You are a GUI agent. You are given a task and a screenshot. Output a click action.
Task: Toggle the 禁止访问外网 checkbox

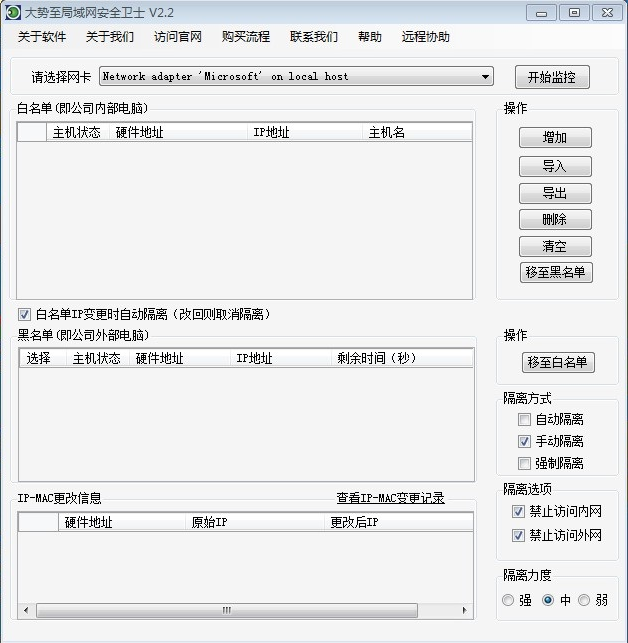pyautogui.click(x=518, y=536)
